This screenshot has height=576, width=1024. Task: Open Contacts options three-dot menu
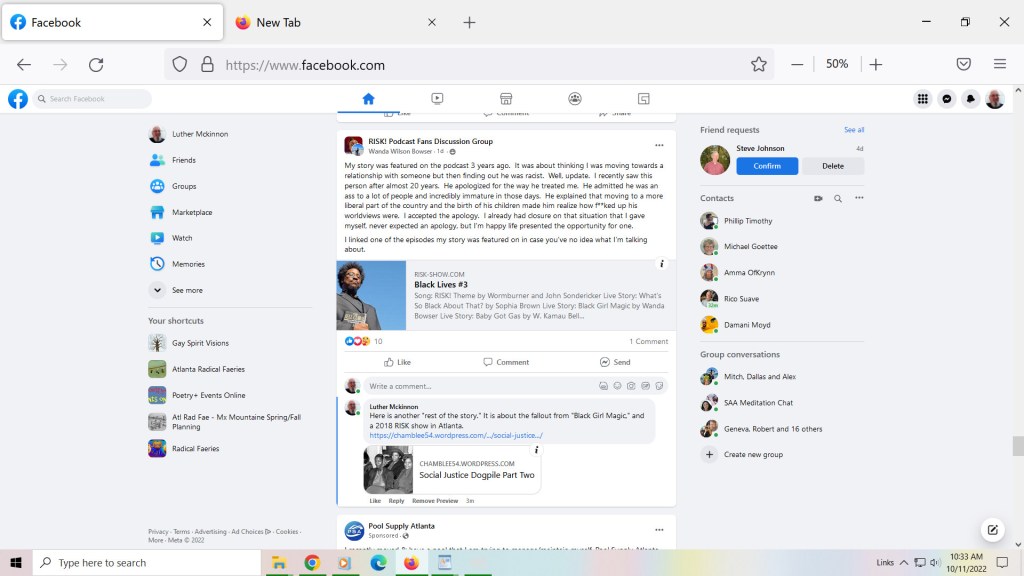point(858,198)
